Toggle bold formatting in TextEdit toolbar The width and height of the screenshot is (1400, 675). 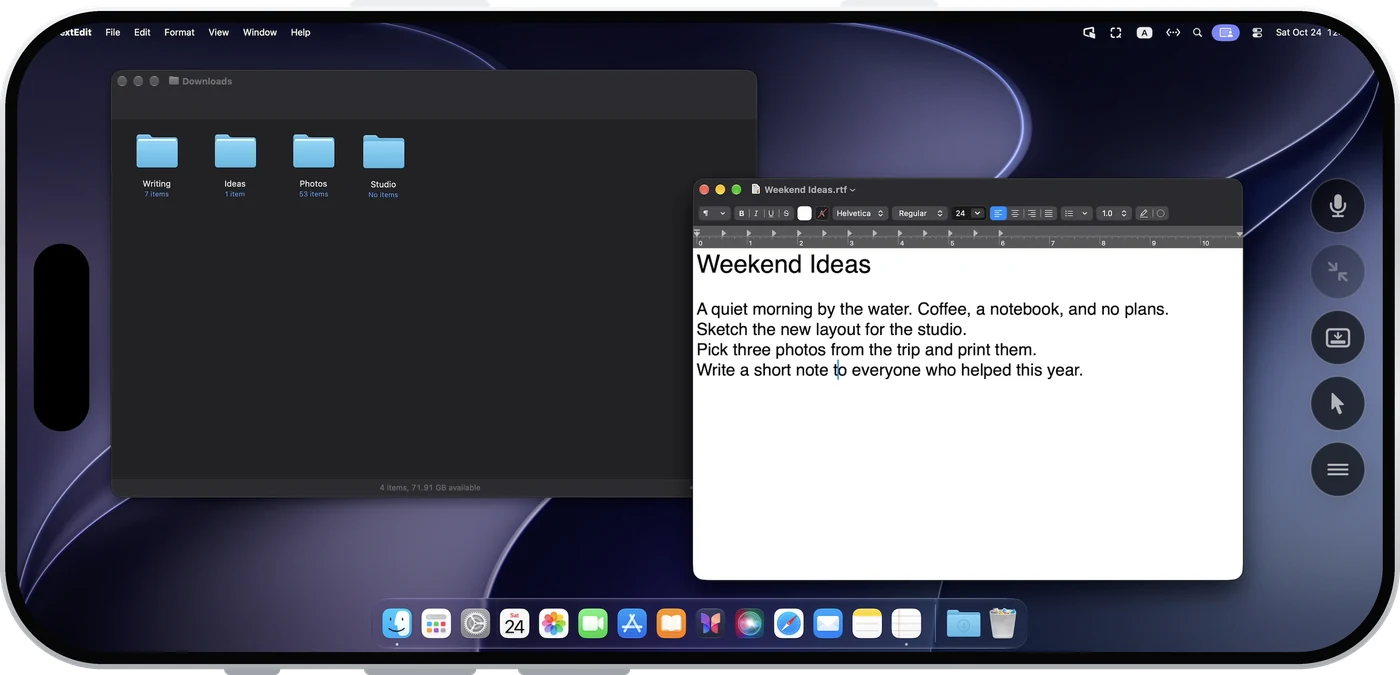741,213
